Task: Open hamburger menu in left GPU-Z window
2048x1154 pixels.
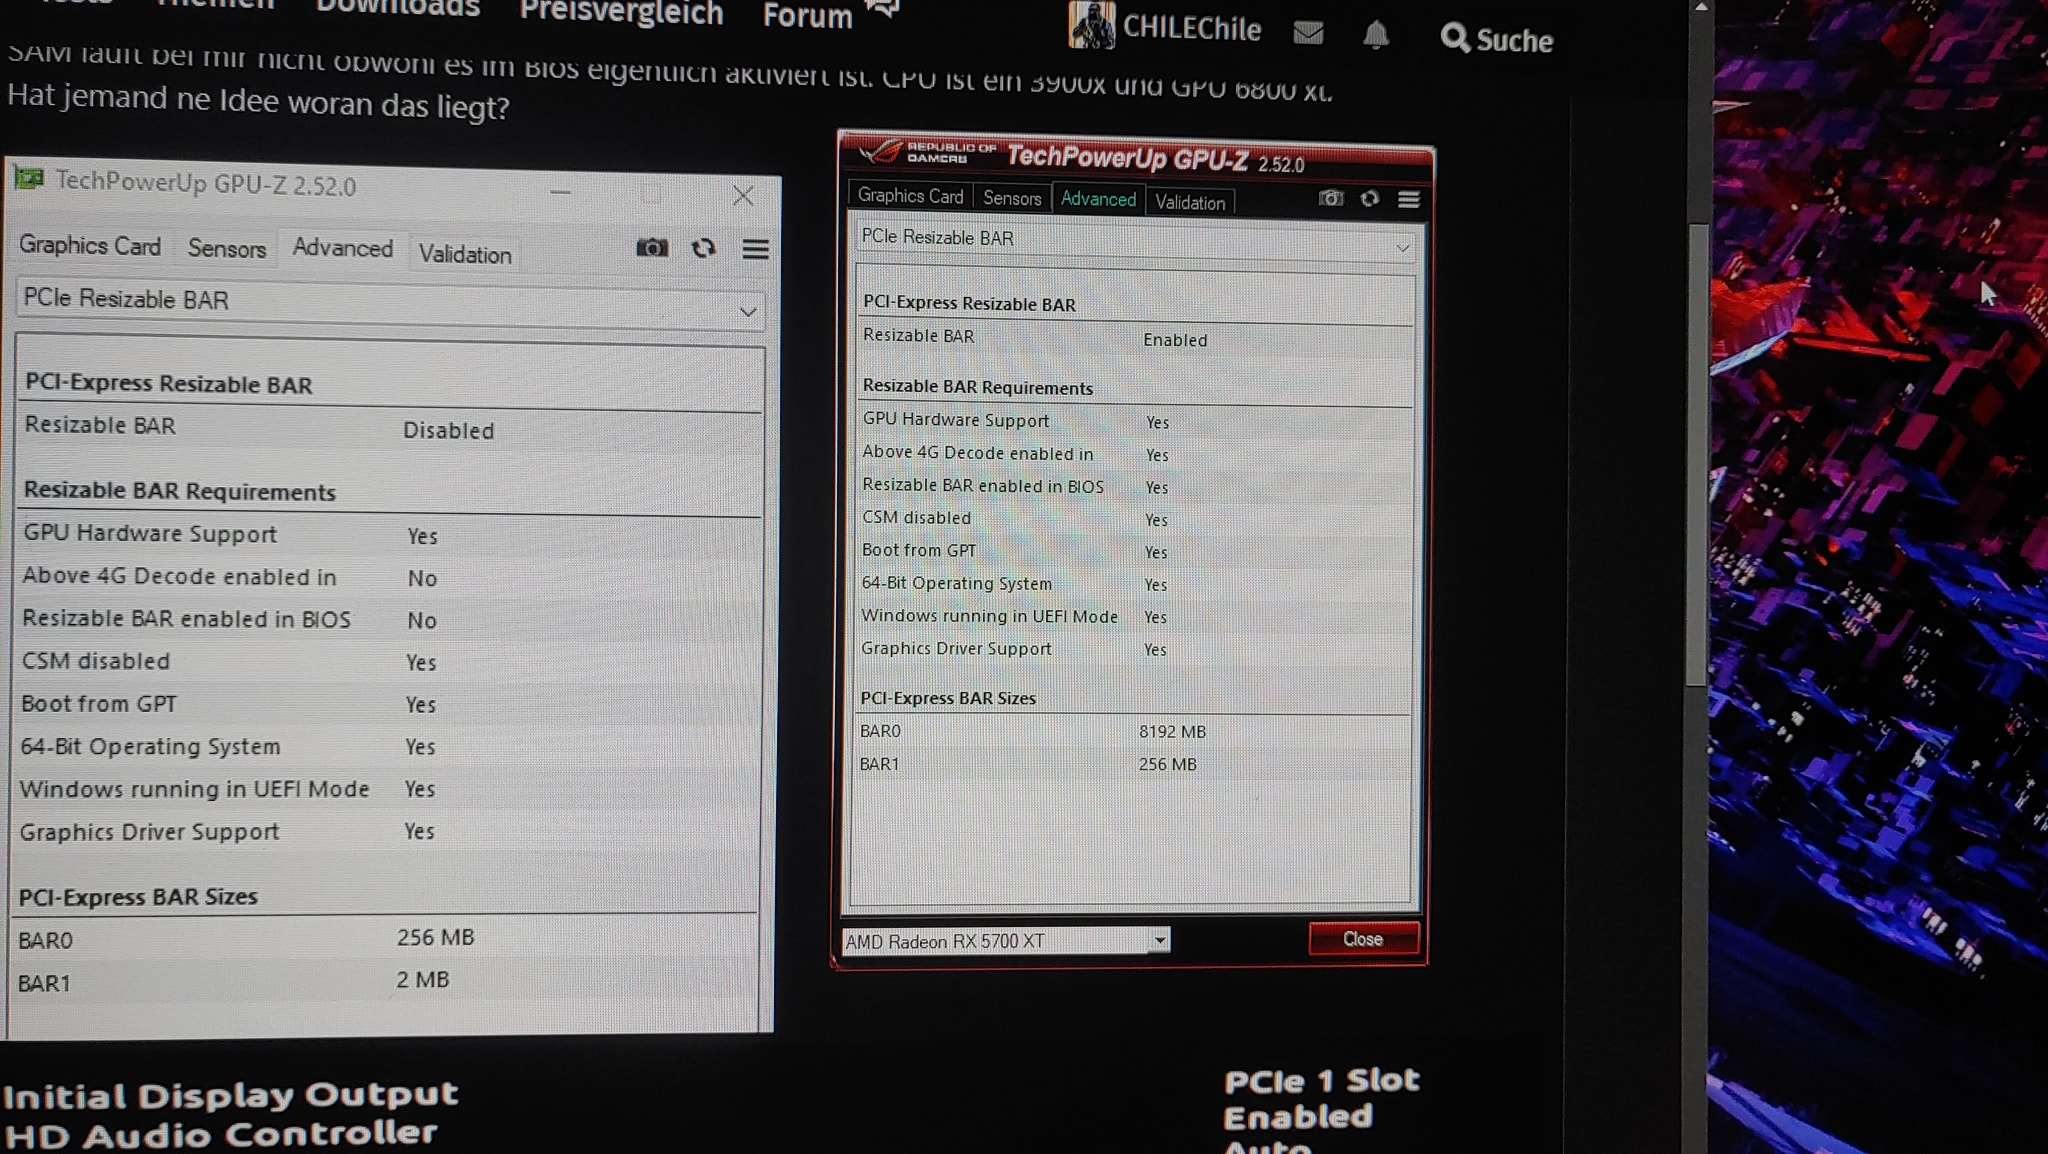Action: (x=756, y=249)
